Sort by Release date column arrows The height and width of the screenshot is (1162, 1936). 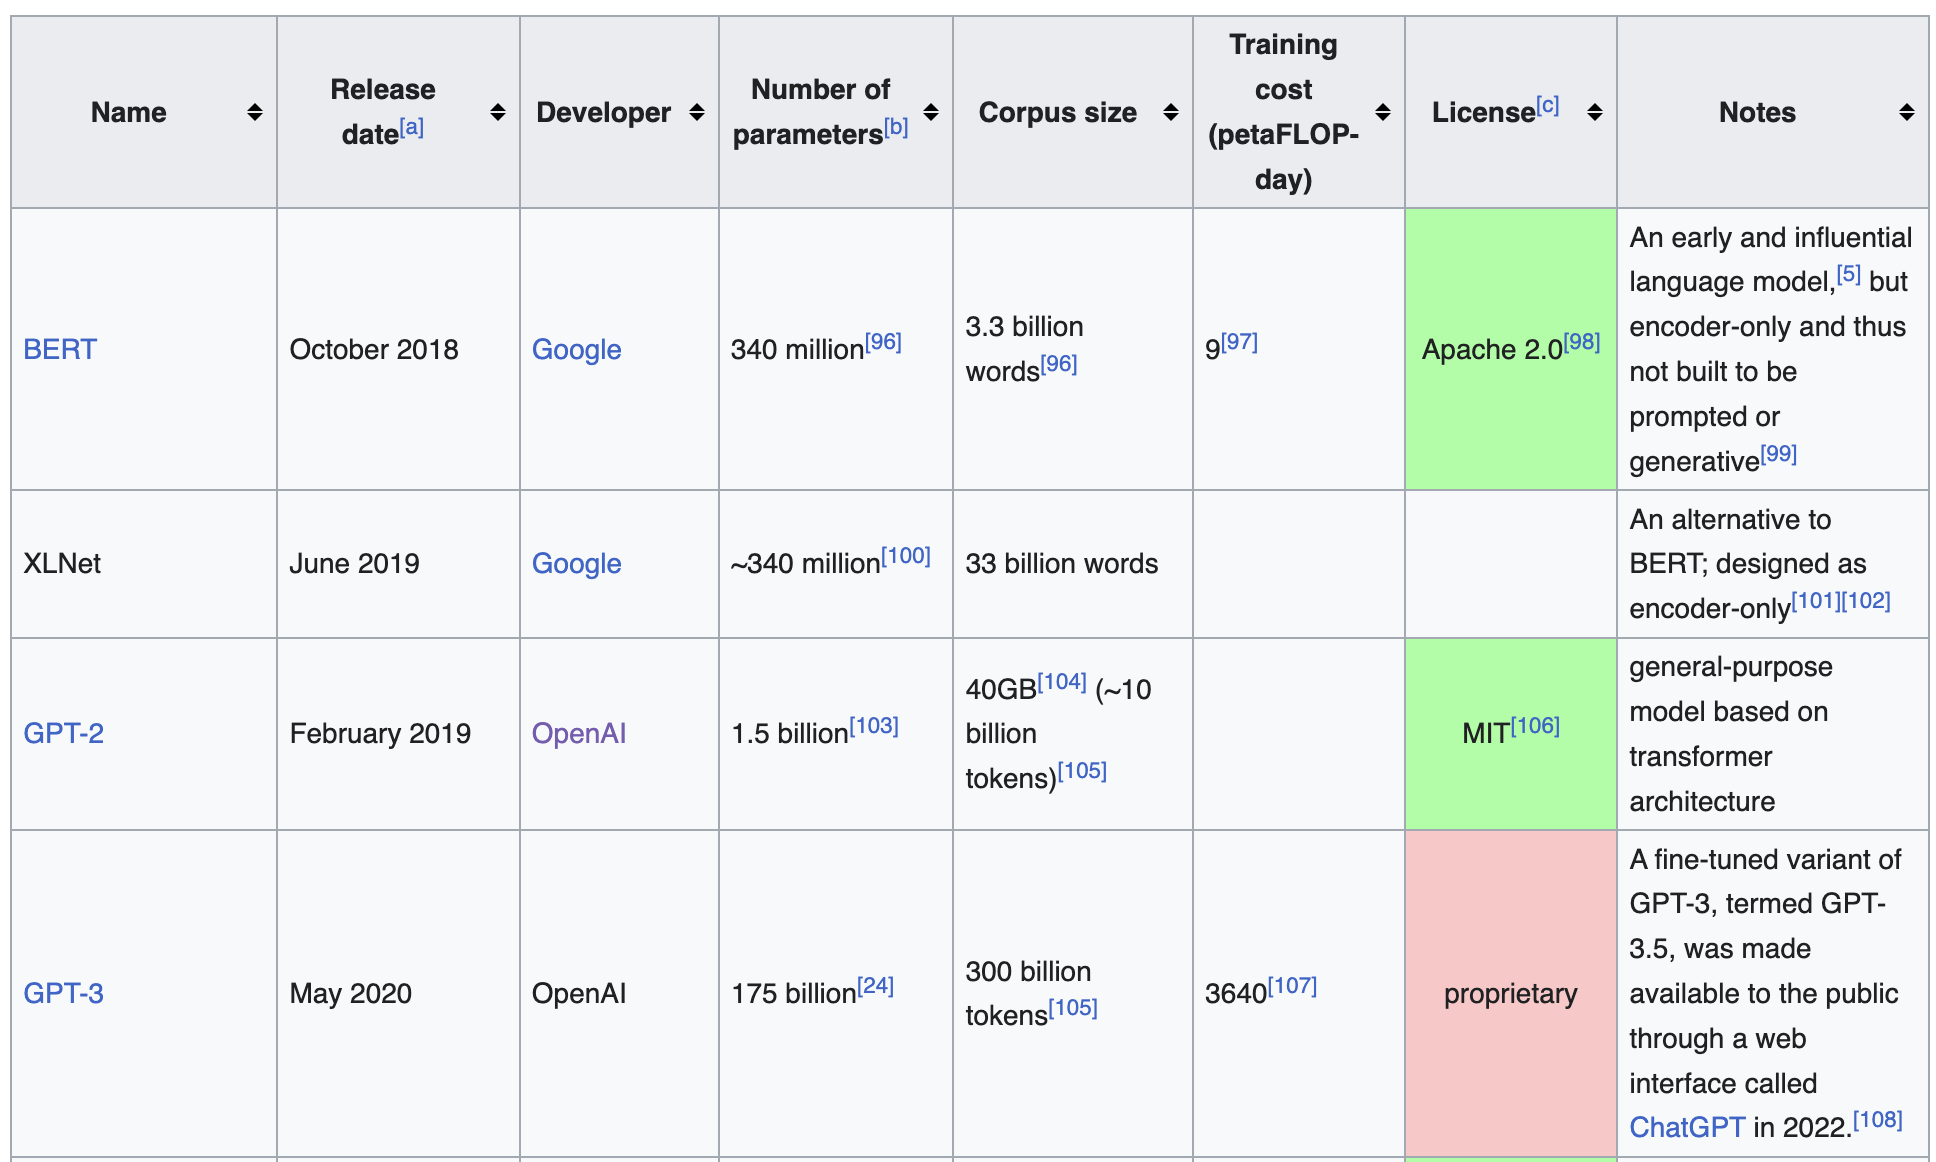[497, 112]
